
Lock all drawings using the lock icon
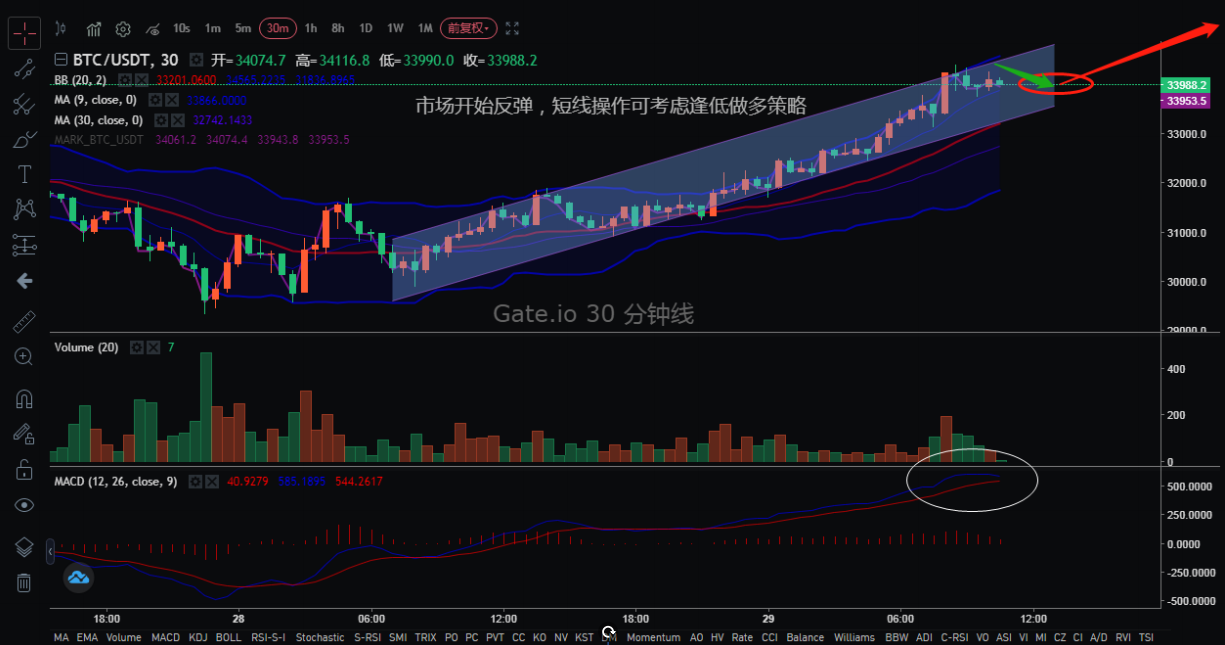pos(24,469)
